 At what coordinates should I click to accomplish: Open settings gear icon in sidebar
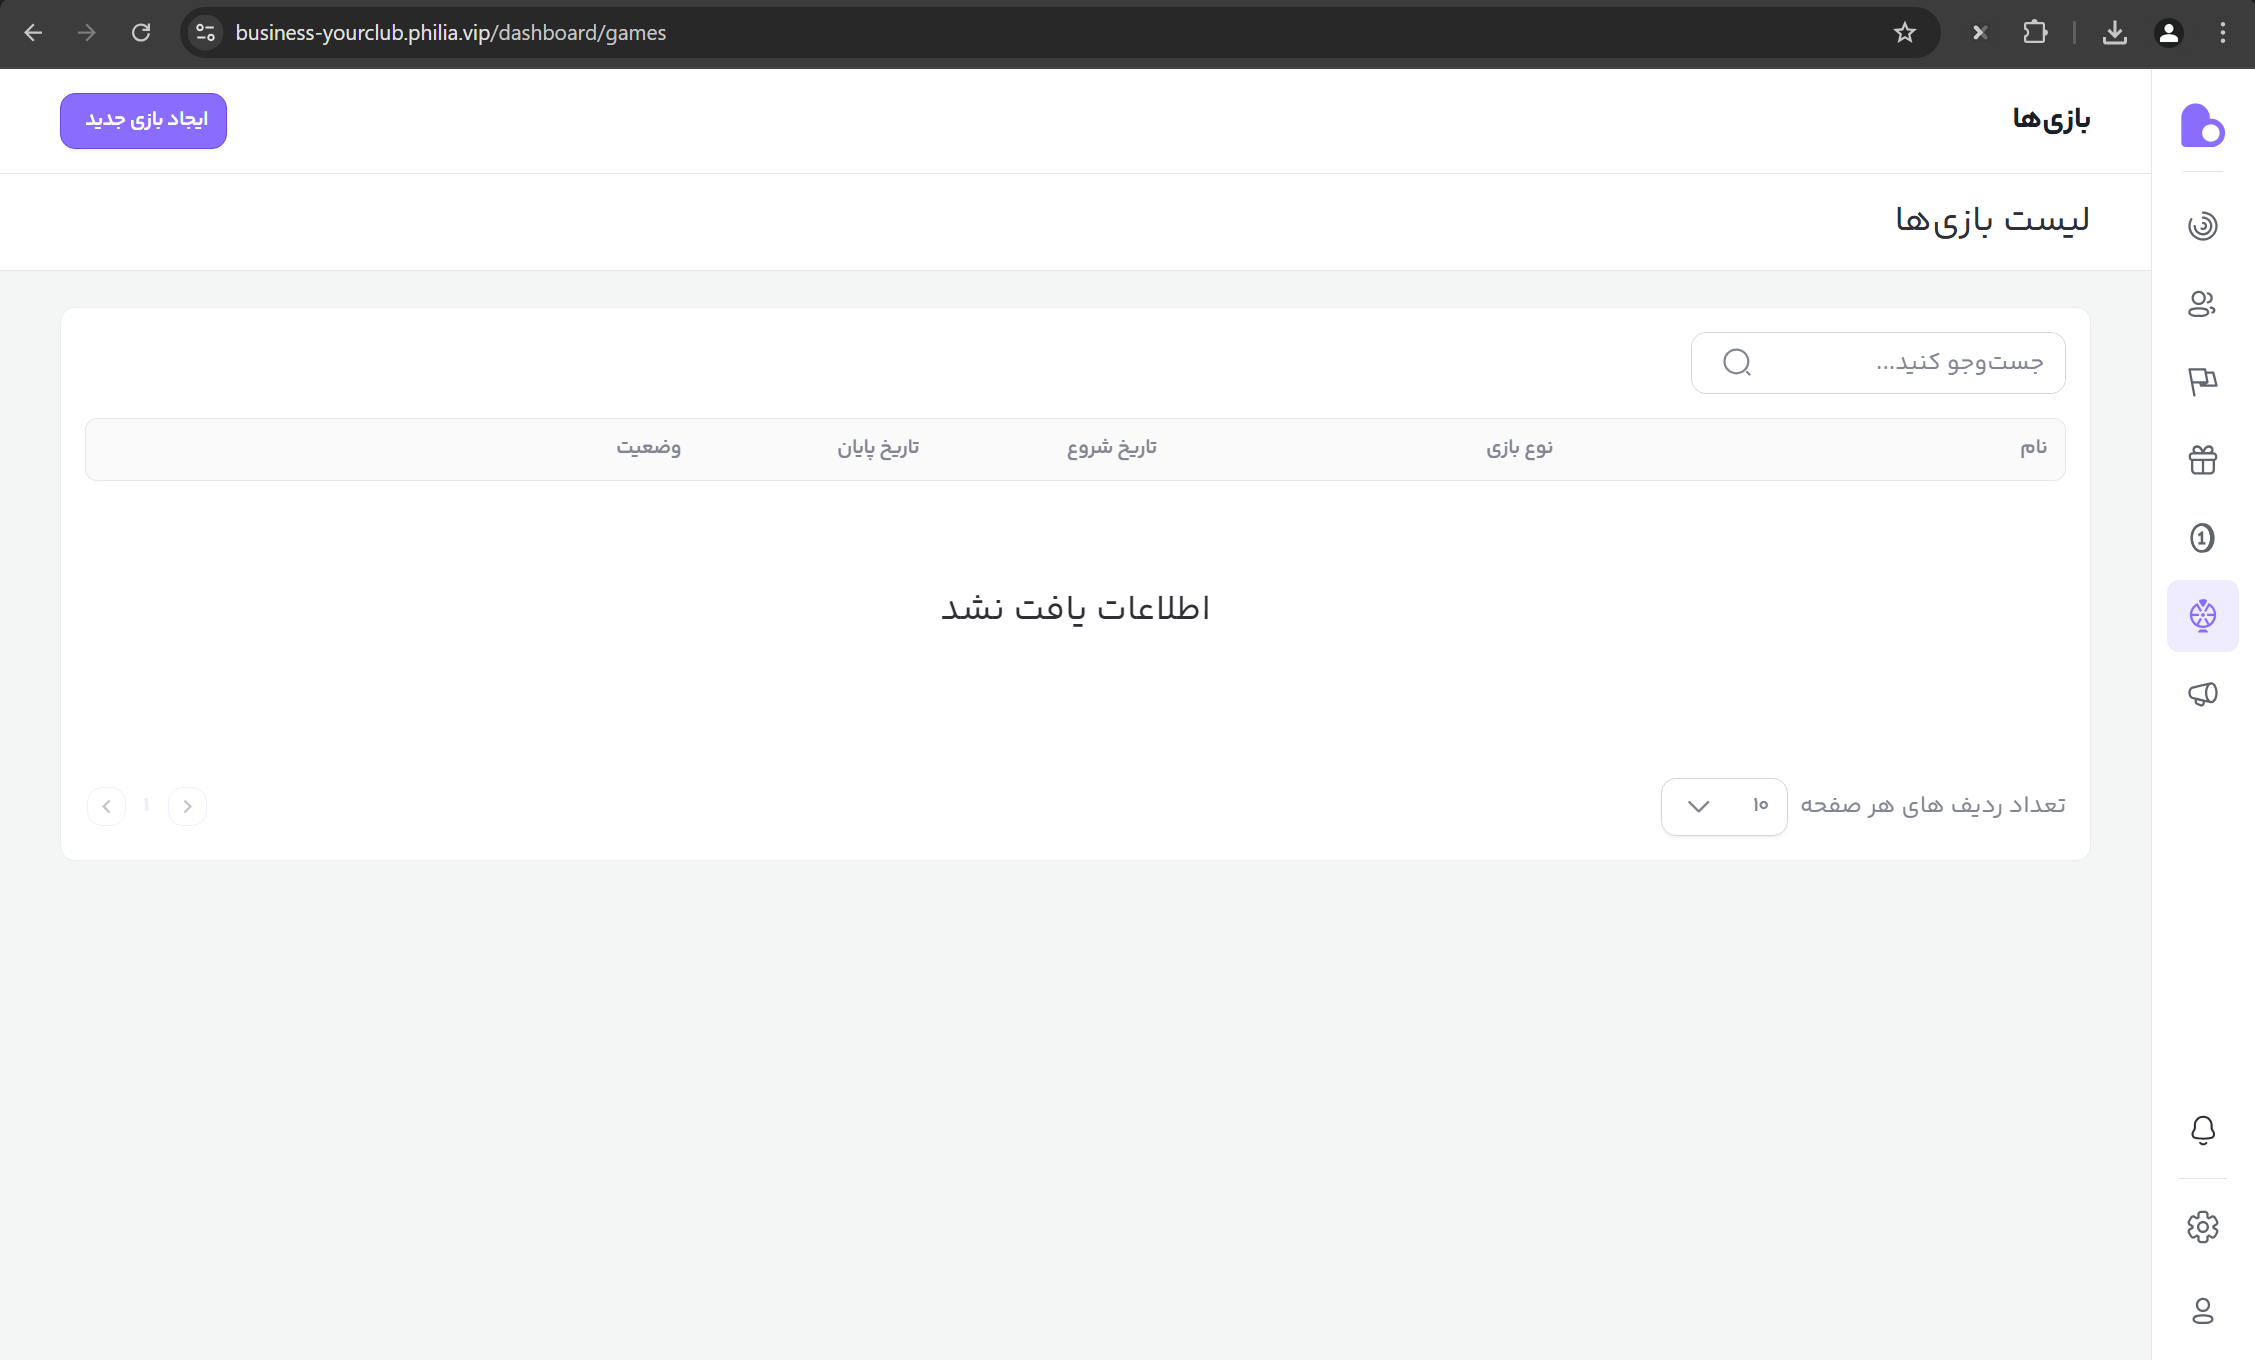click(2202, 1227)
